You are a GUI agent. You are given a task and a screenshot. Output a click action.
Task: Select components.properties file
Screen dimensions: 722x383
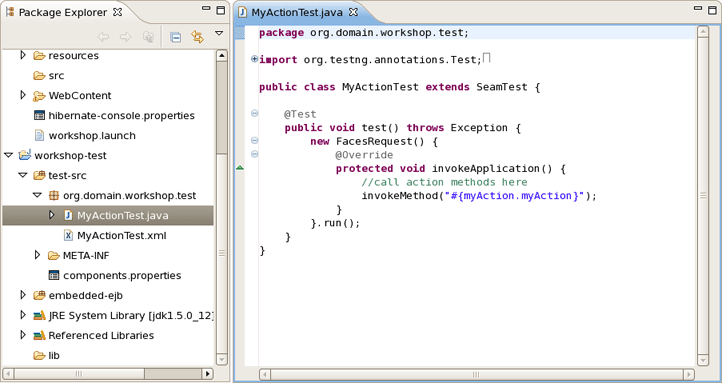click(x=122, y=275)
